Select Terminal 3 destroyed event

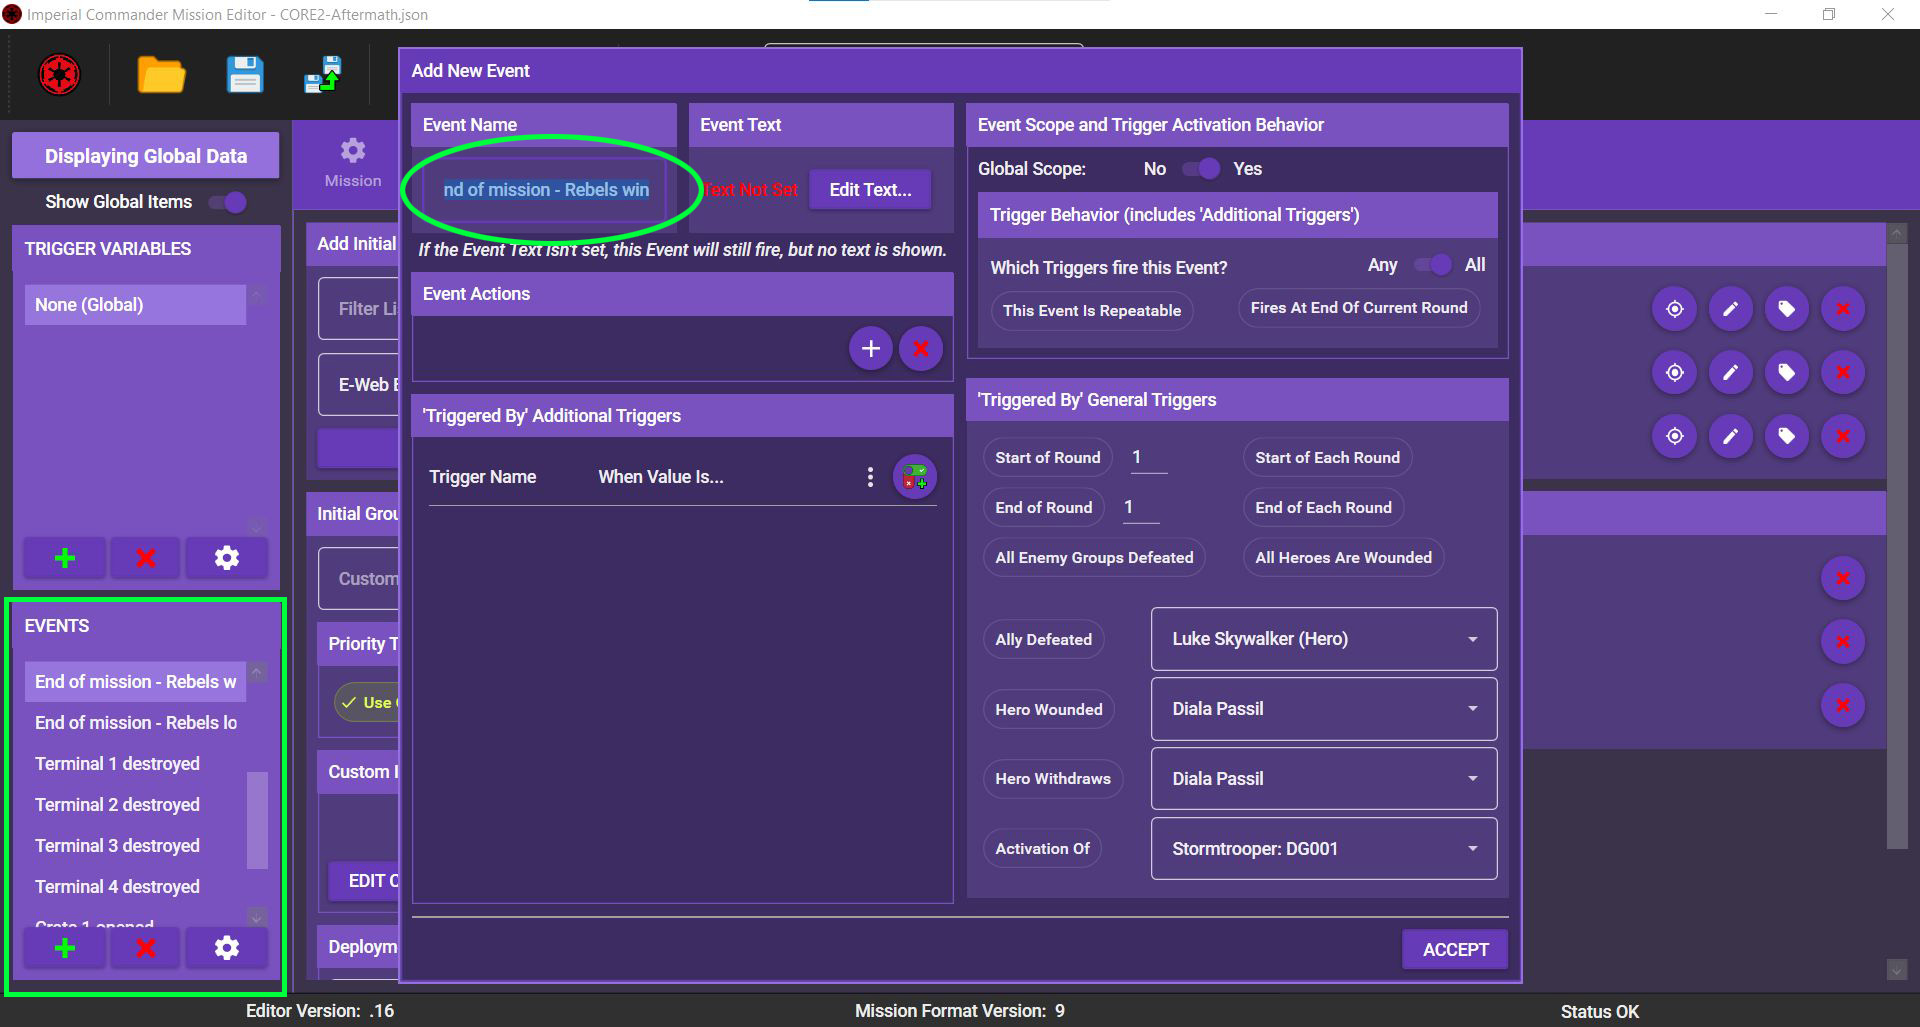[x=135, y=846]
